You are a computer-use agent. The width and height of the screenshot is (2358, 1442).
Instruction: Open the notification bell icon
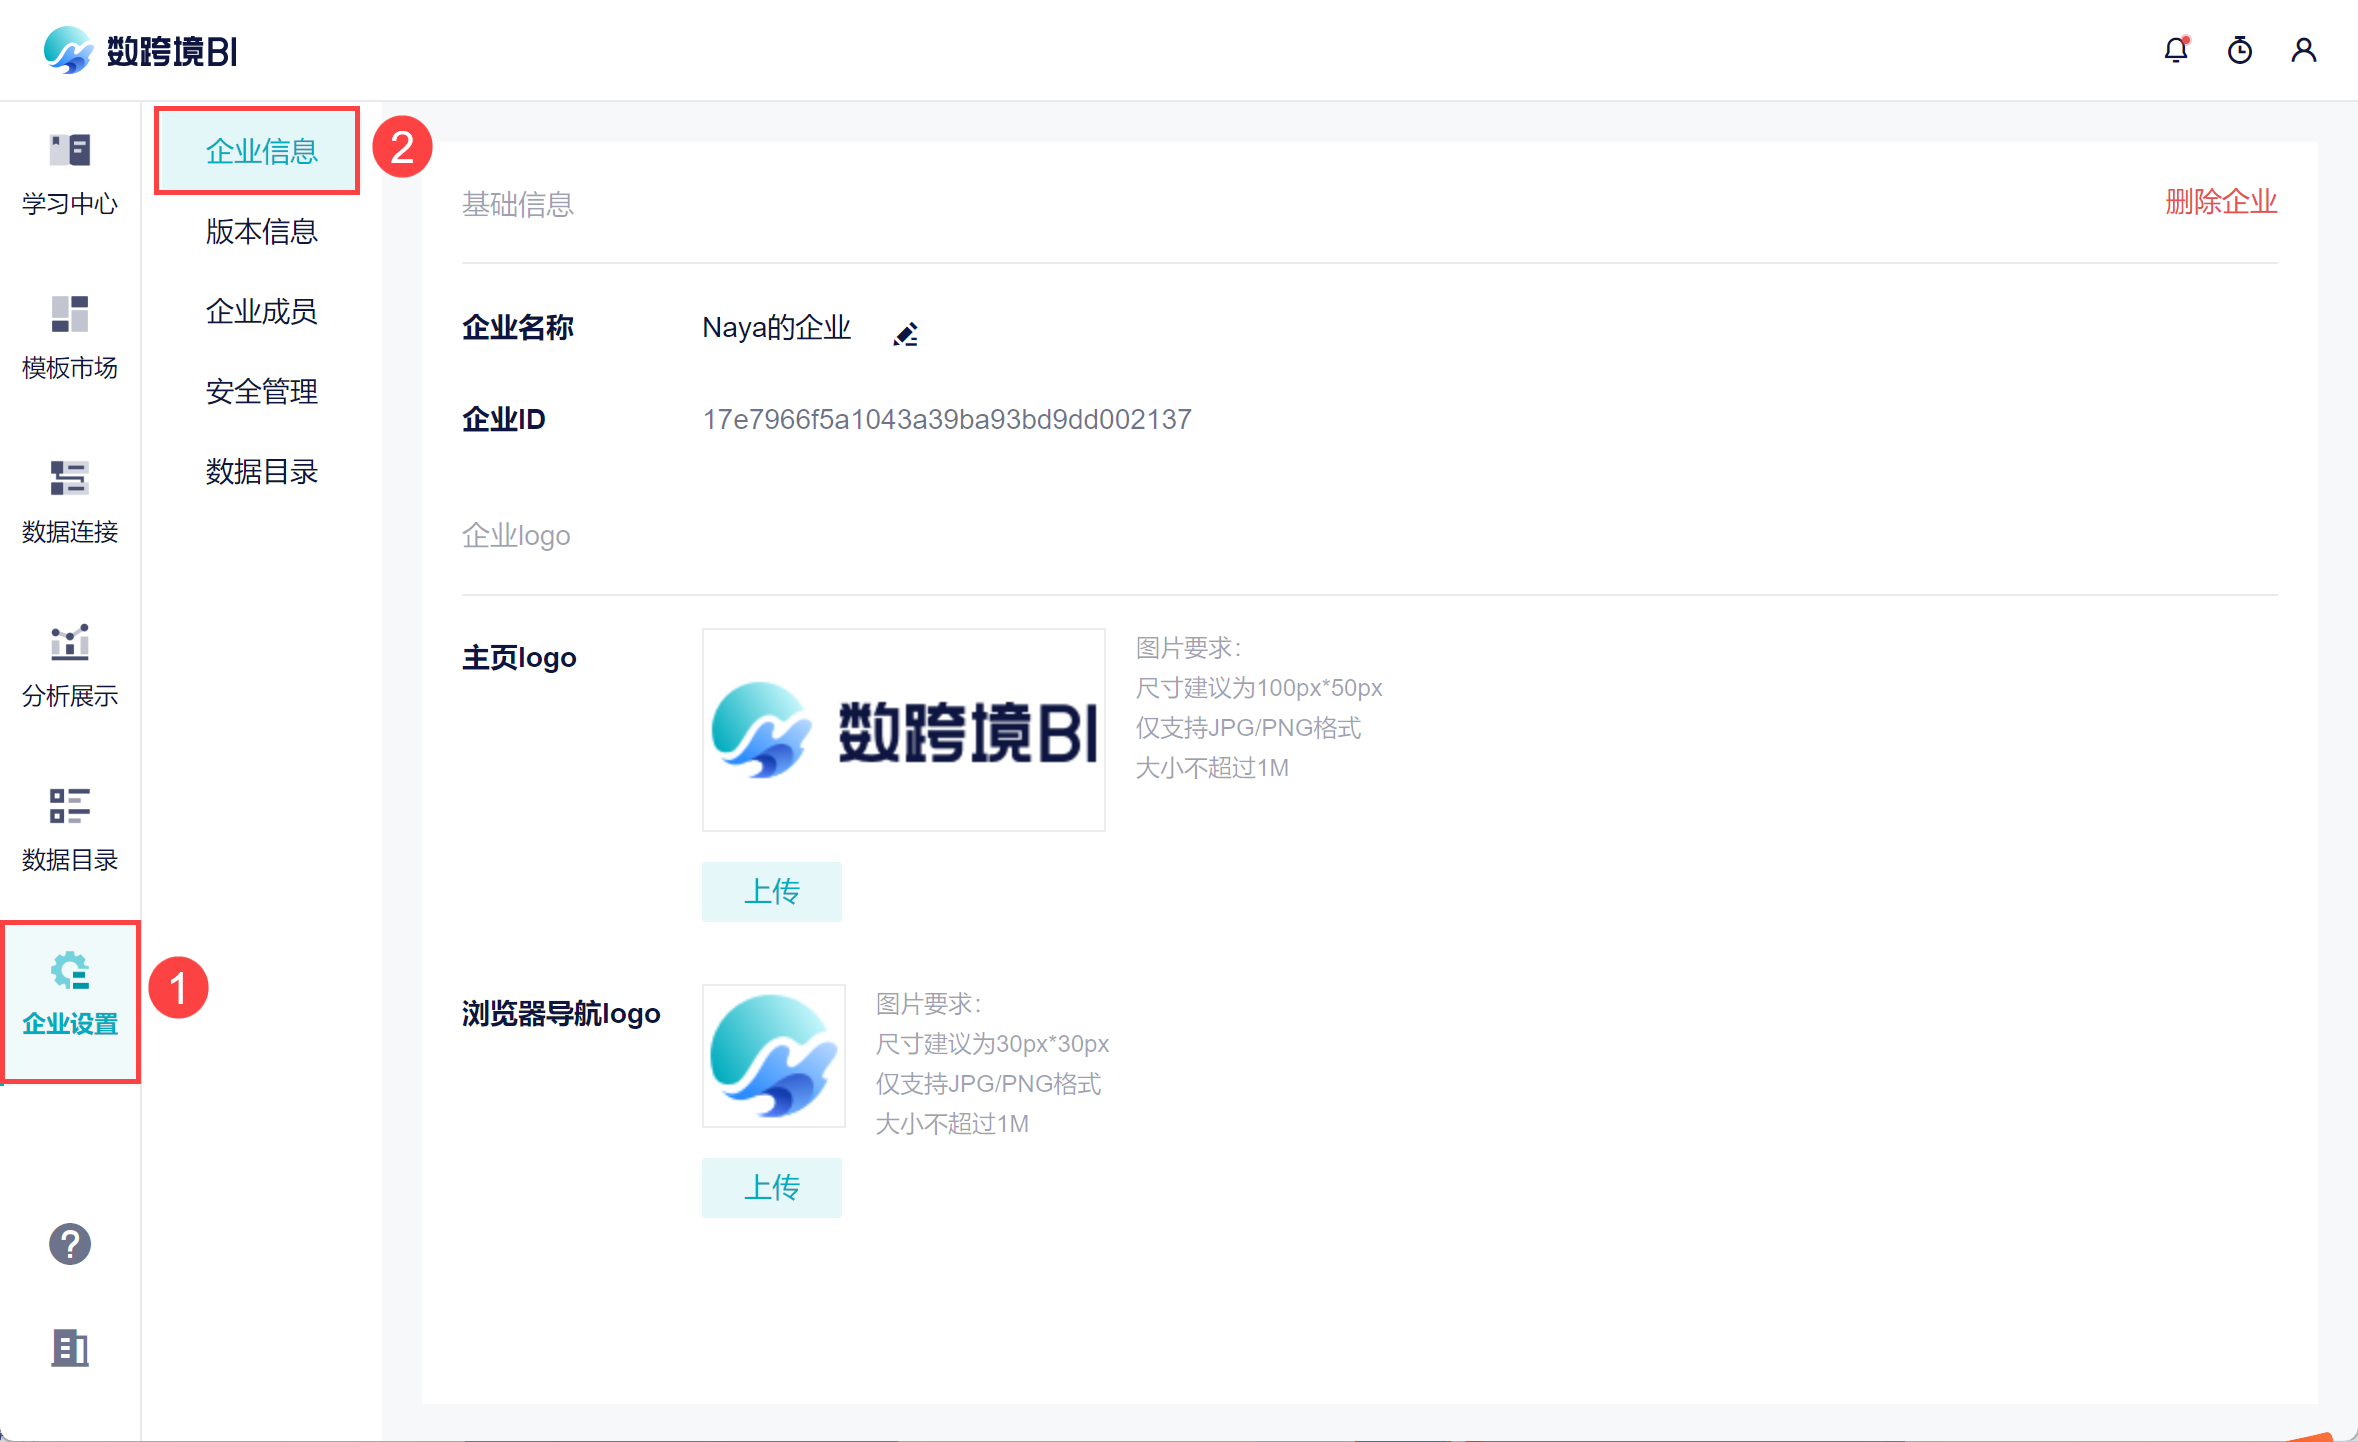pos(2176,50)
